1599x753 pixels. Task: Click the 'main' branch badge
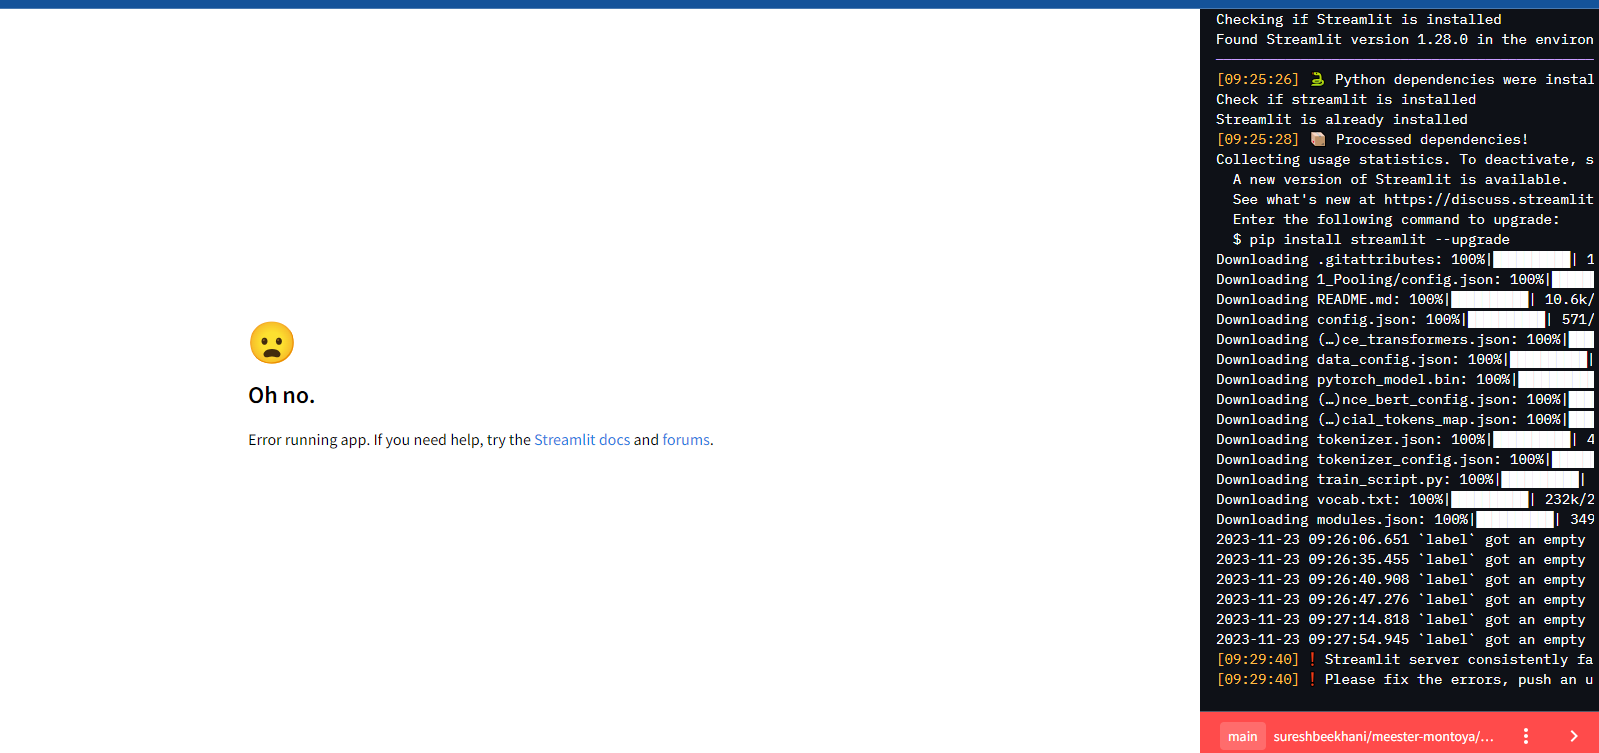pos(1243,736)
